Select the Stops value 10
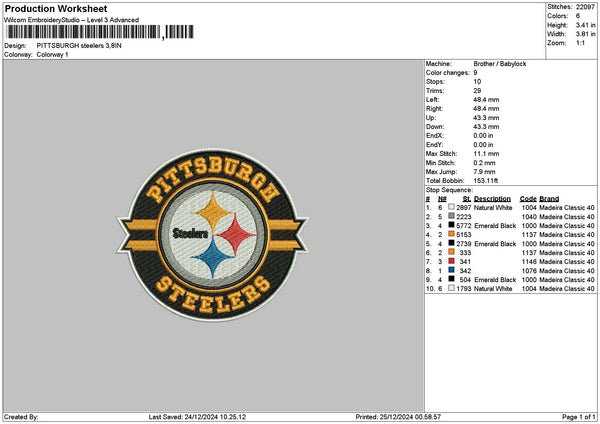Viewport: 600px width, 424px height. 477,82
